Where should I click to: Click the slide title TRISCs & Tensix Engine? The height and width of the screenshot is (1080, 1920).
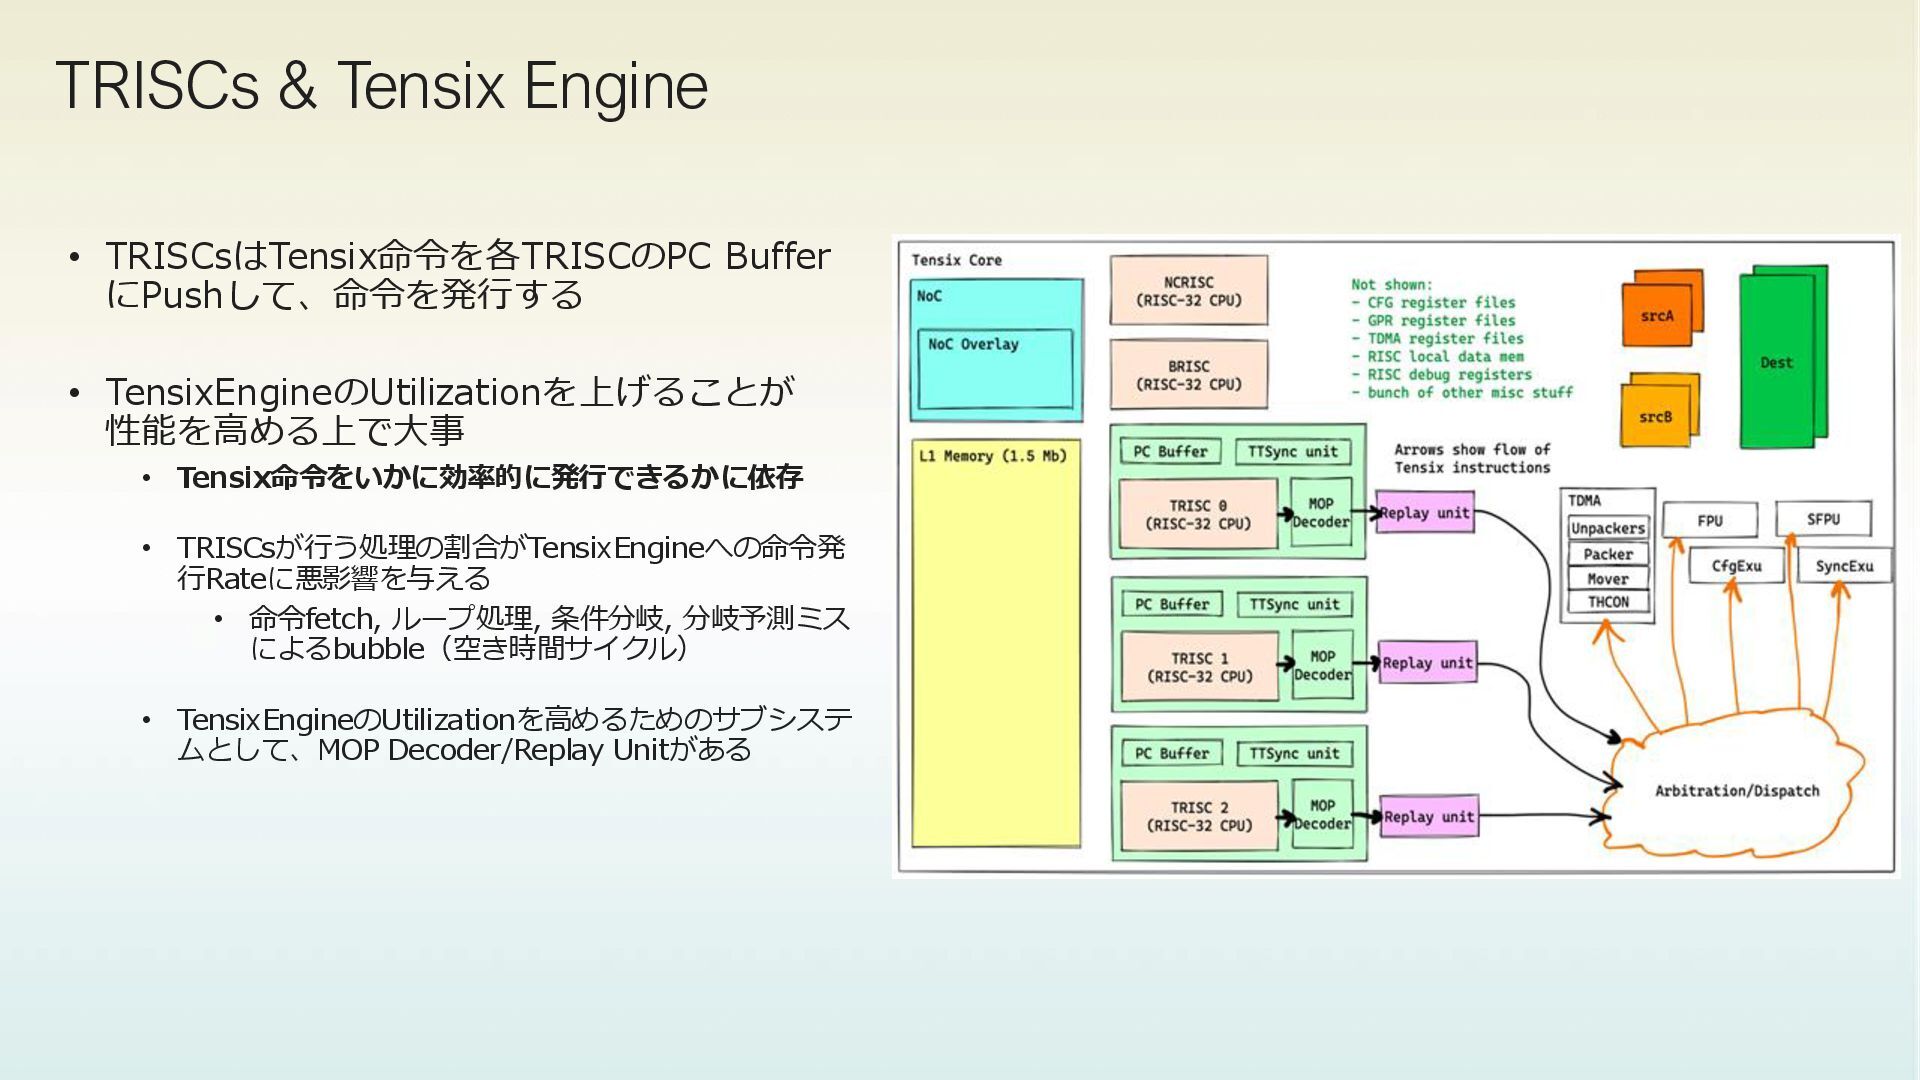point(382,86)
